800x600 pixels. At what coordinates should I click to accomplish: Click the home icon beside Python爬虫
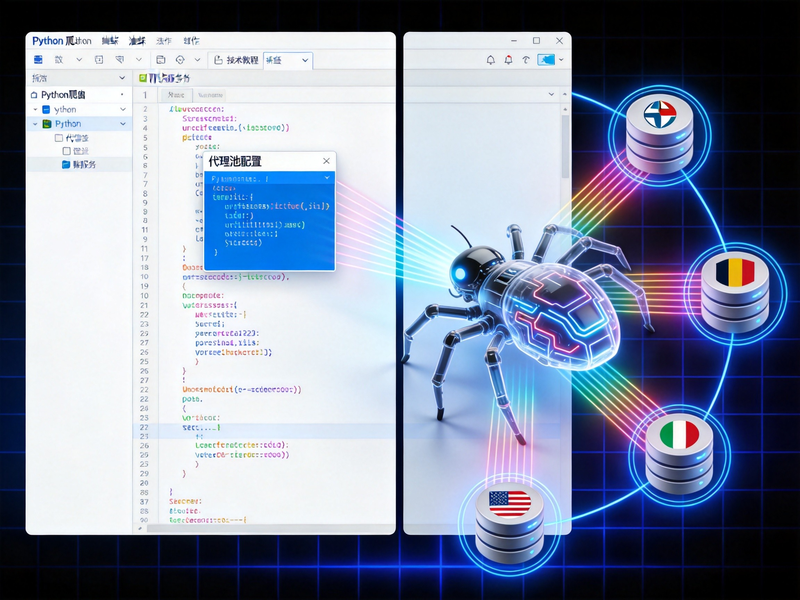point(34,95)
